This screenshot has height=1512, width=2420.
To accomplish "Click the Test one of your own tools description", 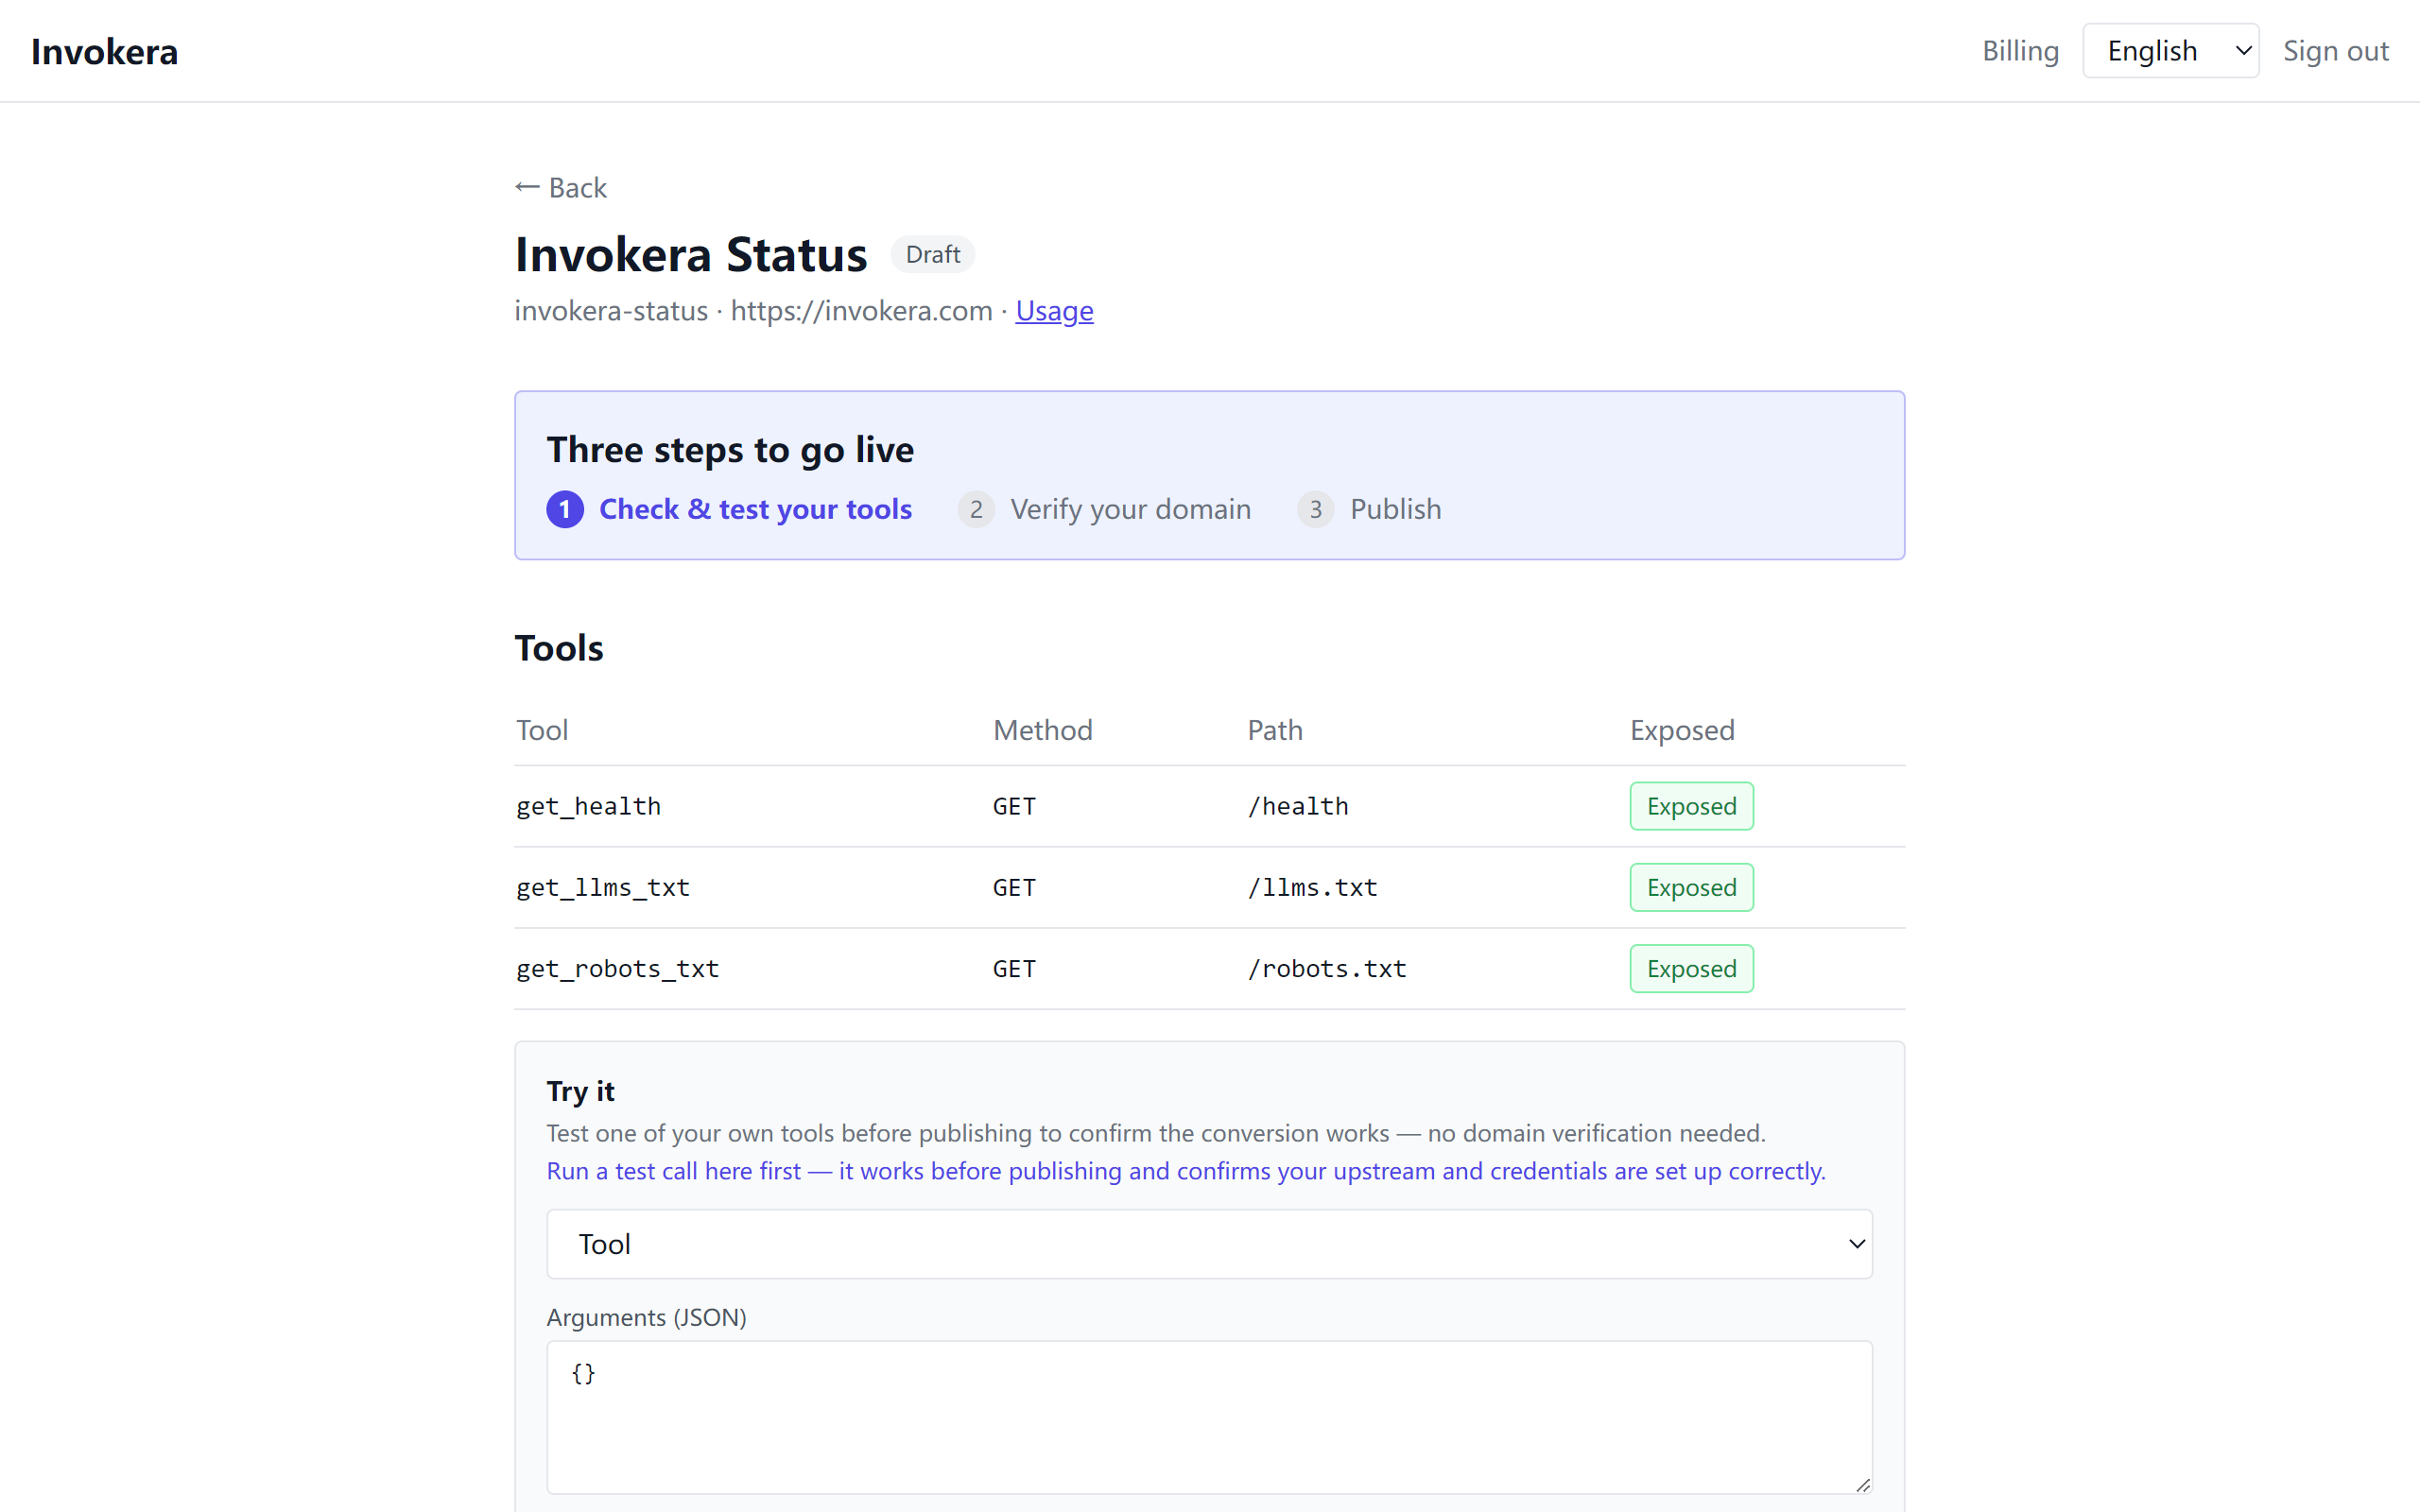I will [x=1156, y=1133].
